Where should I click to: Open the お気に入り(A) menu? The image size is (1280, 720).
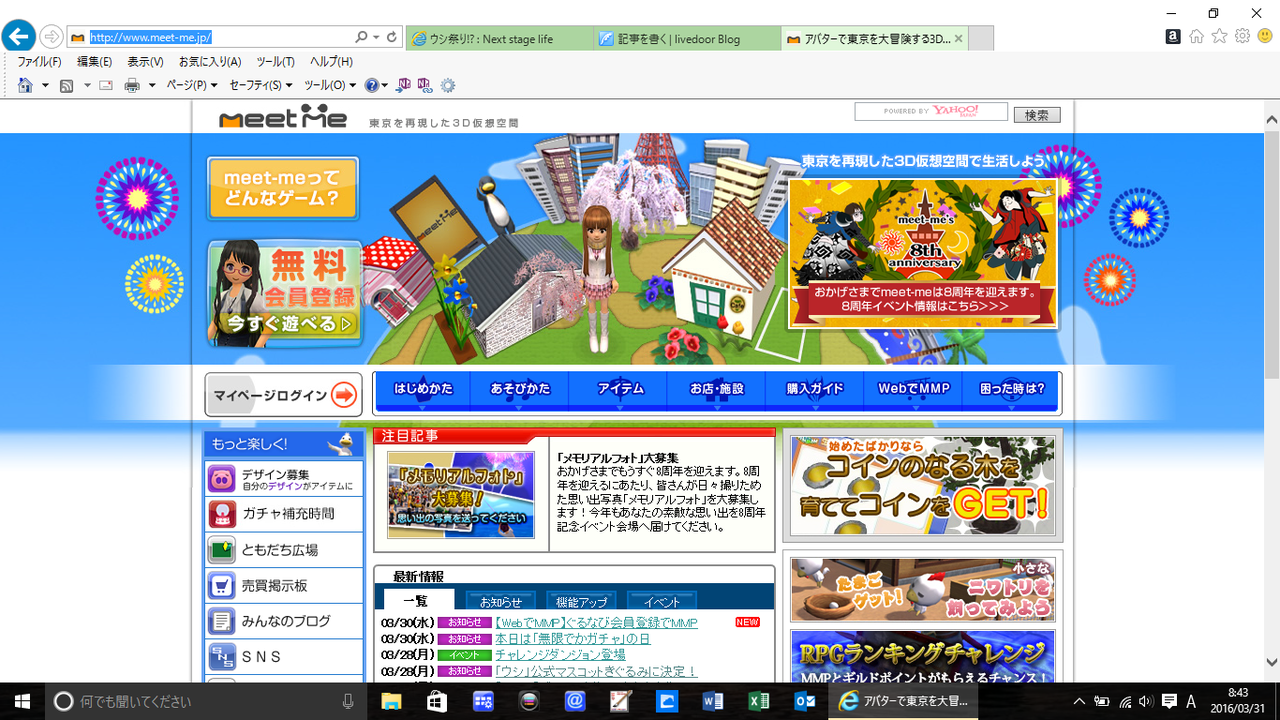[x=210, y=62]
